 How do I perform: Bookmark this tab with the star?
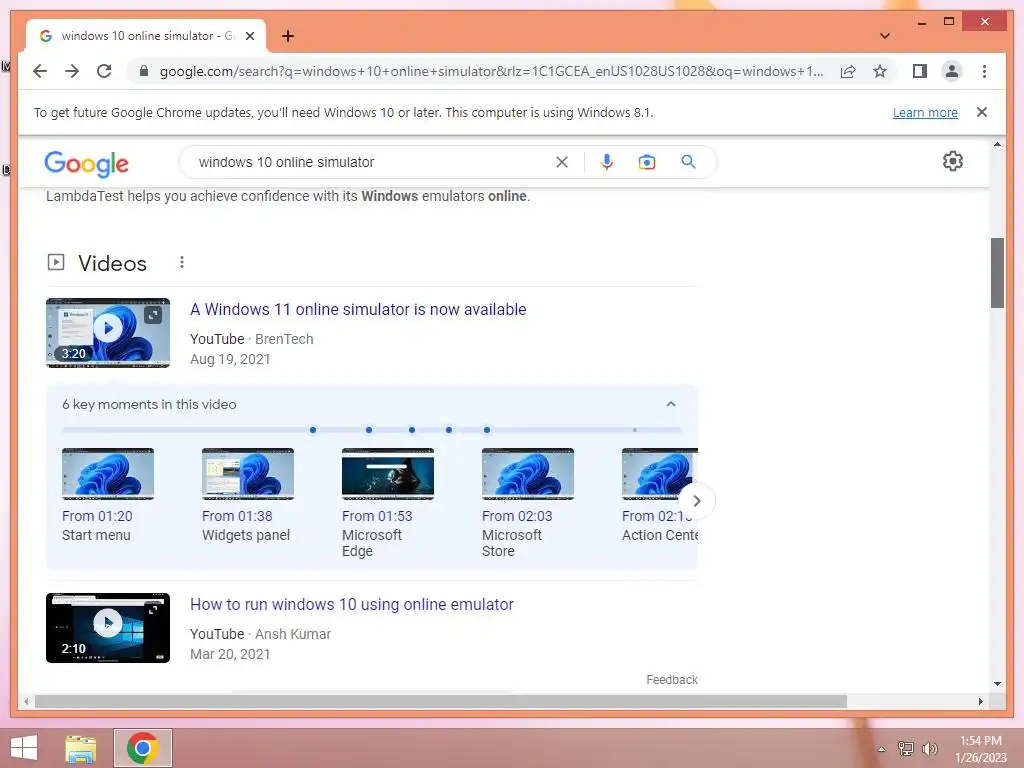[880, 71]
